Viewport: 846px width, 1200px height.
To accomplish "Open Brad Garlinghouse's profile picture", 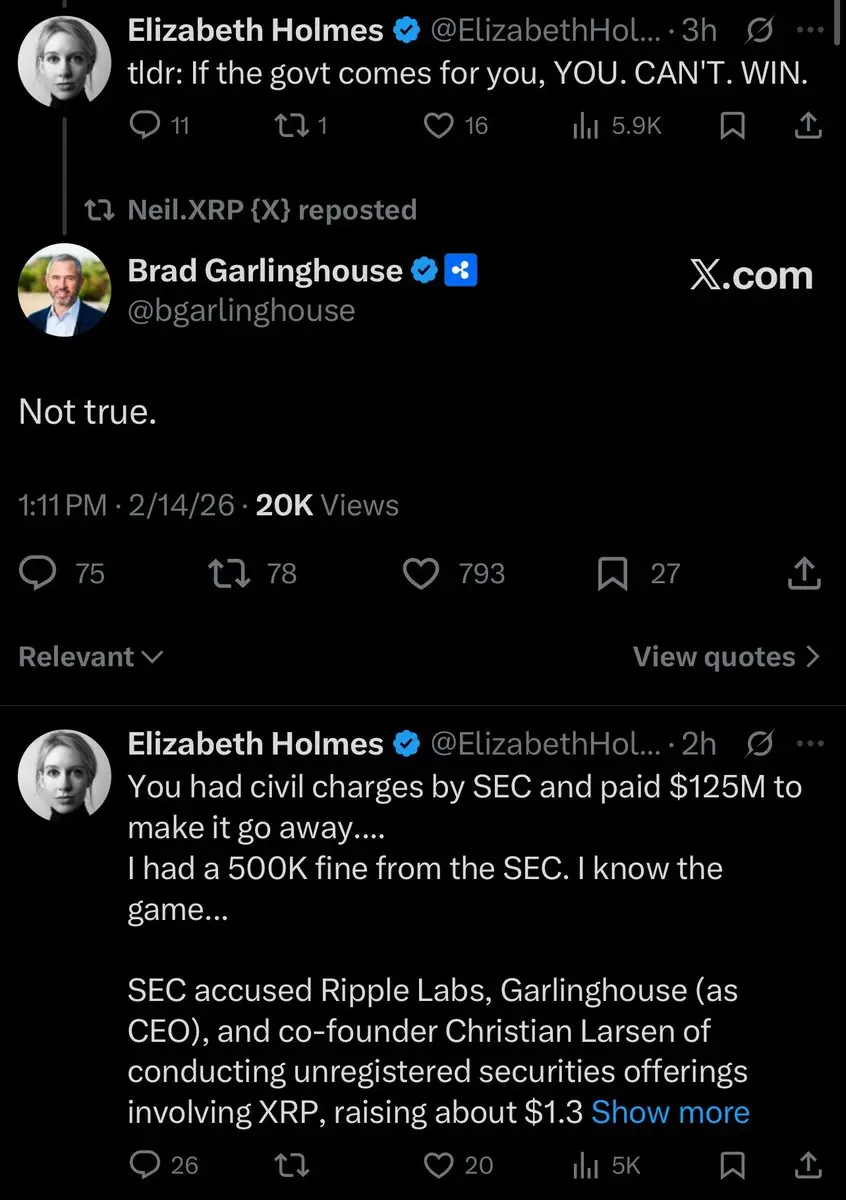I will 64,290.
